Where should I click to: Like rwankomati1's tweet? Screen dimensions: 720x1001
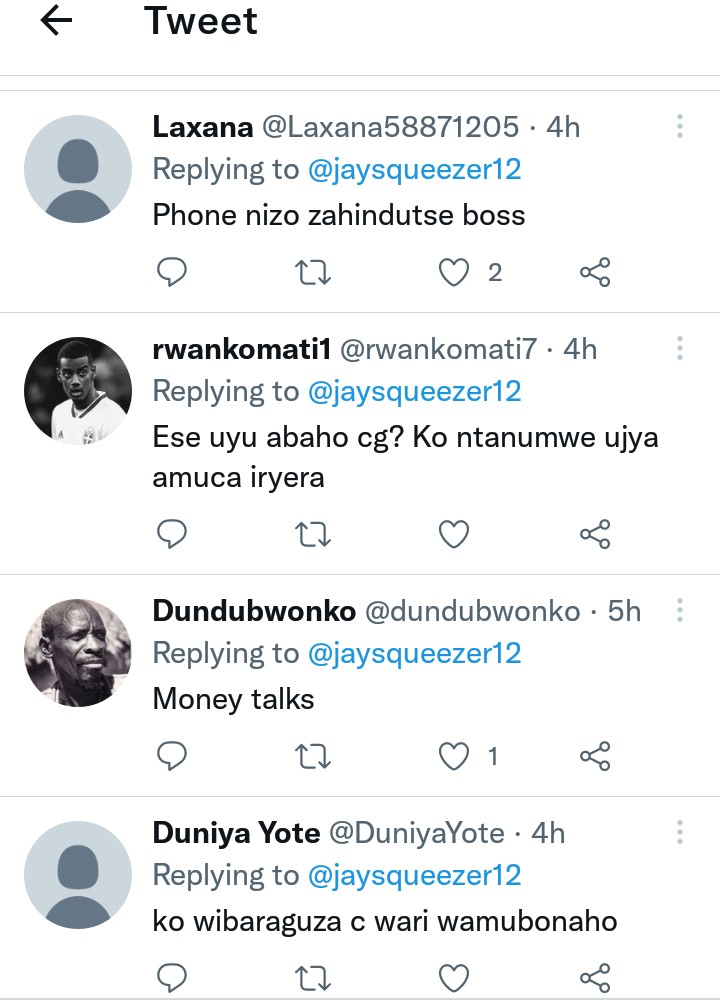(x=455, y=534)
